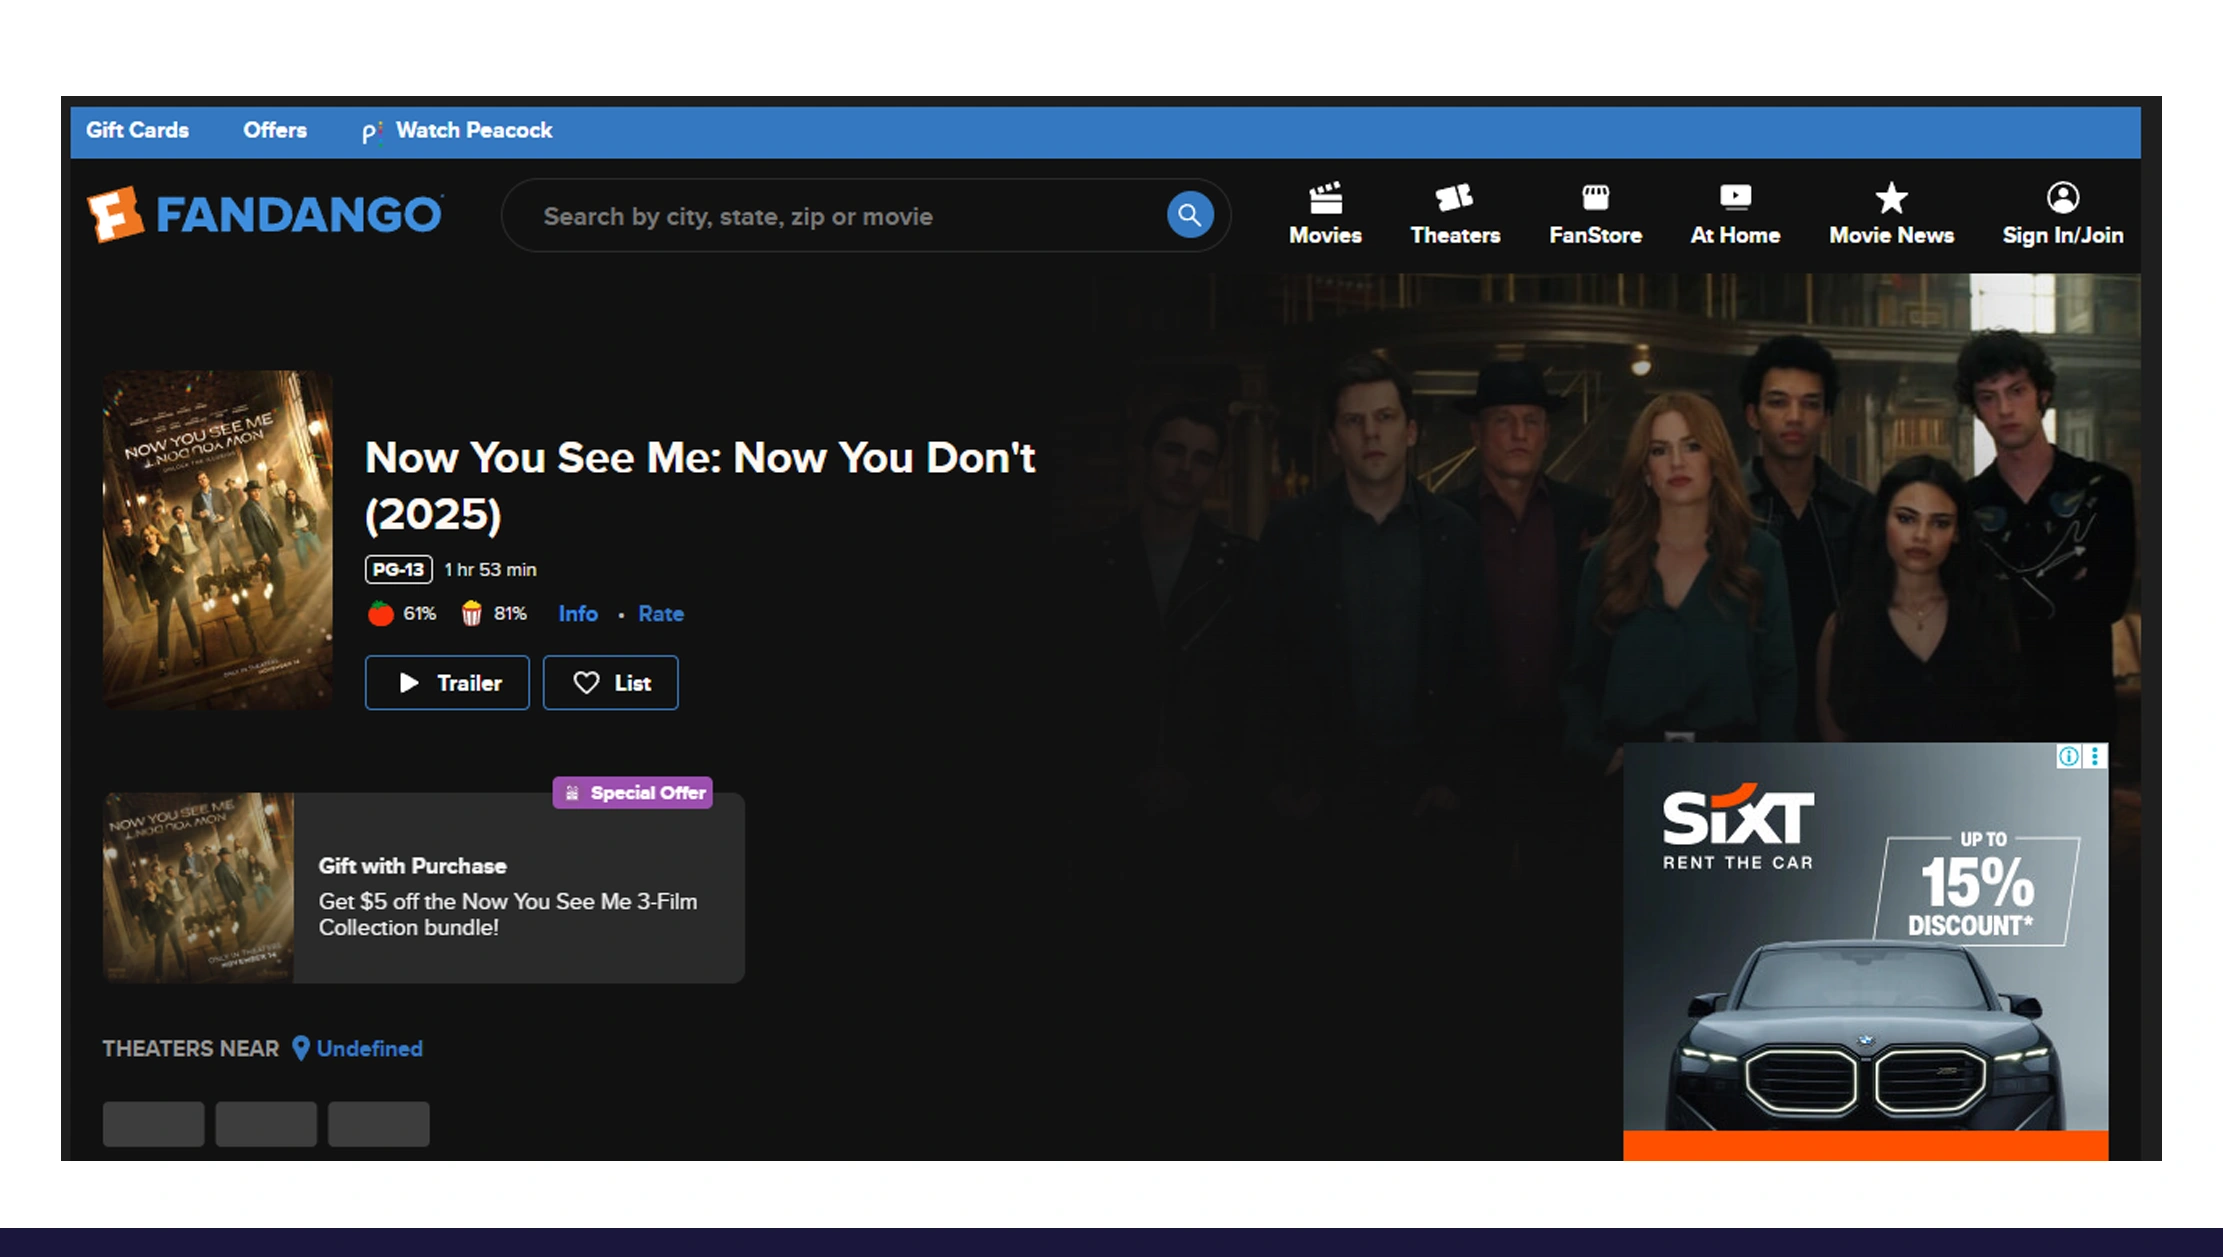This screenshot has width=2223, height=1257.
Task: Open the FanStore from the nav bar
Action: [x=1595, y=212]
